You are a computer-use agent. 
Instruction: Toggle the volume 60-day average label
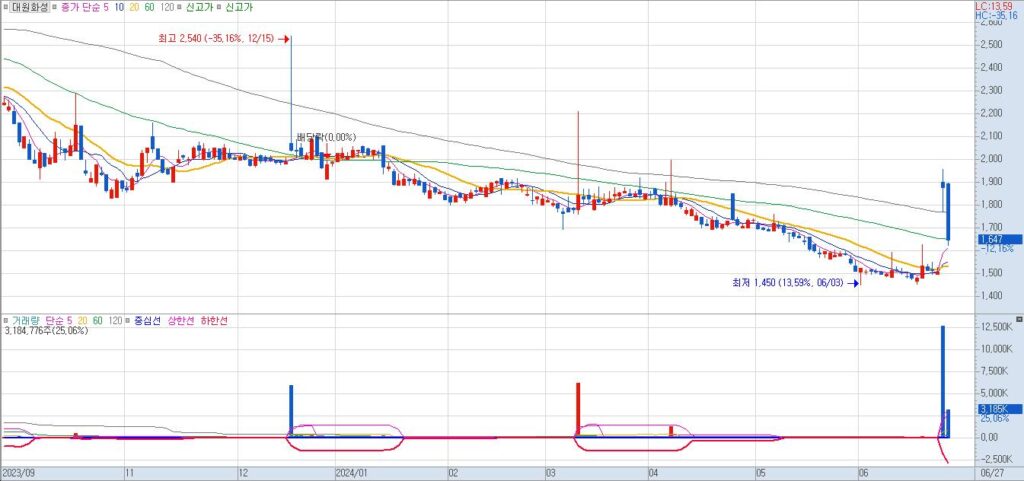pyautogui.click(x=97, y=321)
